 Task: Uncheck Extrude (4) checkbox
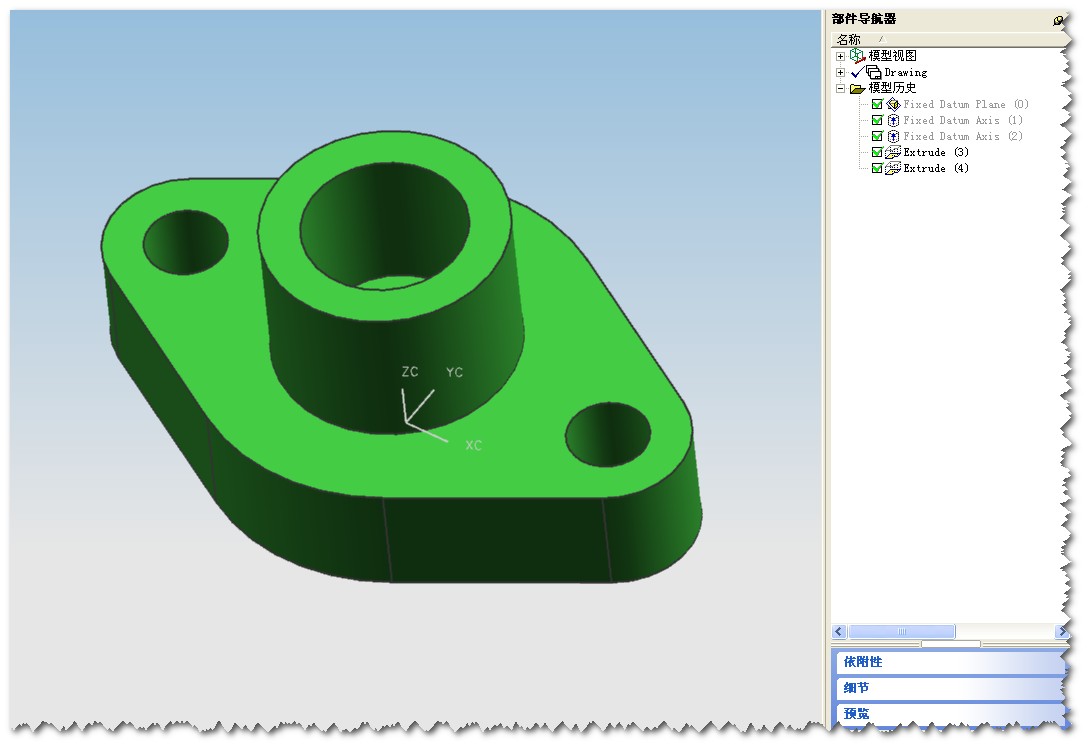tap(877, 168)
